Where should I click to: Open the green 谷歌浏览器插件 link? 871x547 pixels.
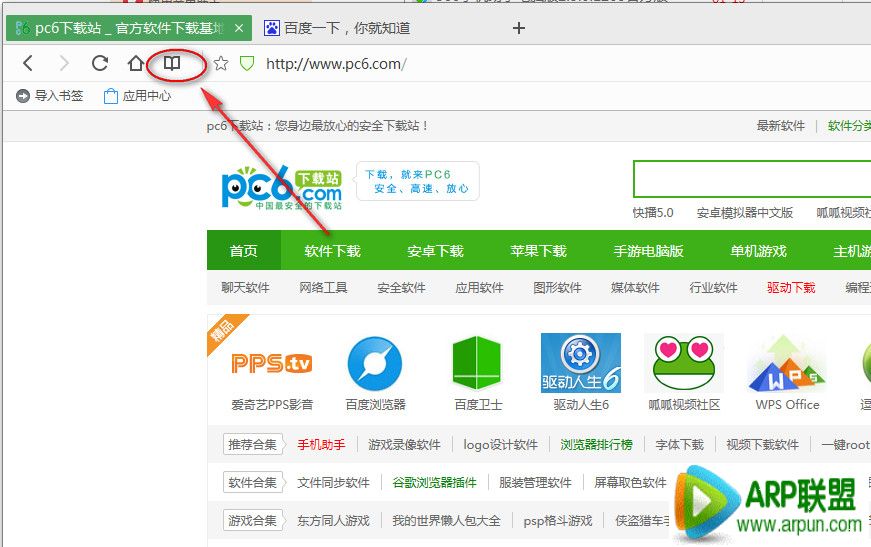click(x=434, y=483)
